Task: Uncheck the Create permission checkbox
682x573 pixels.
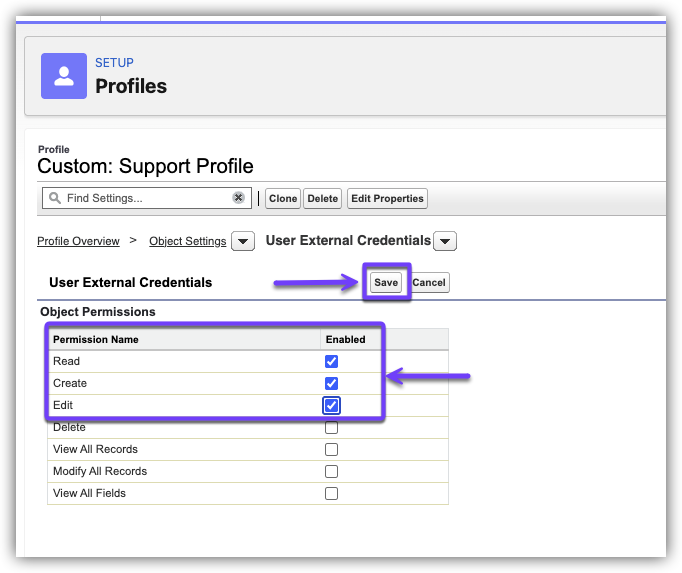Action: [331, 383]
